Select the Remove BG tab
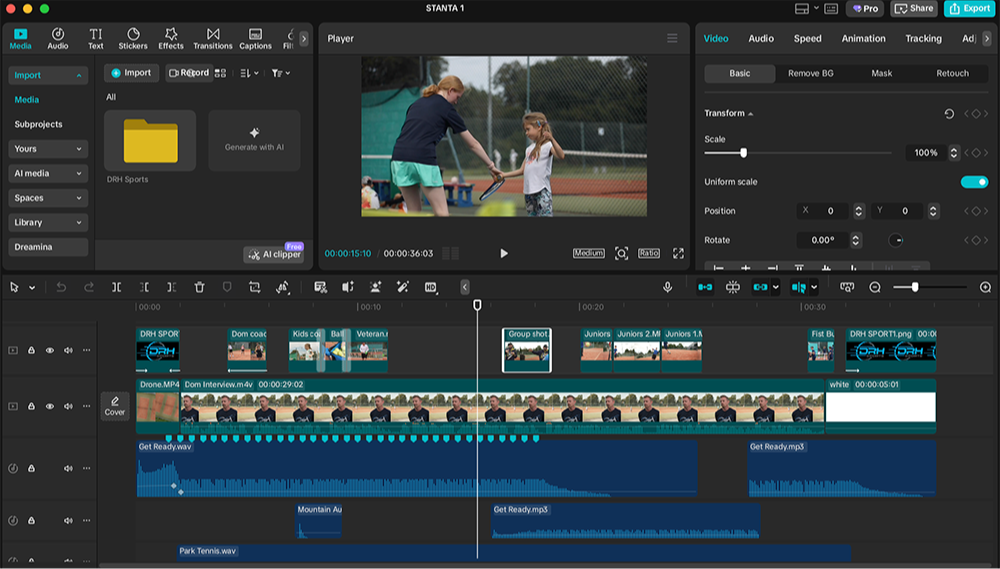This screenshot has width=1000, height=569. (x=810, y=73)
